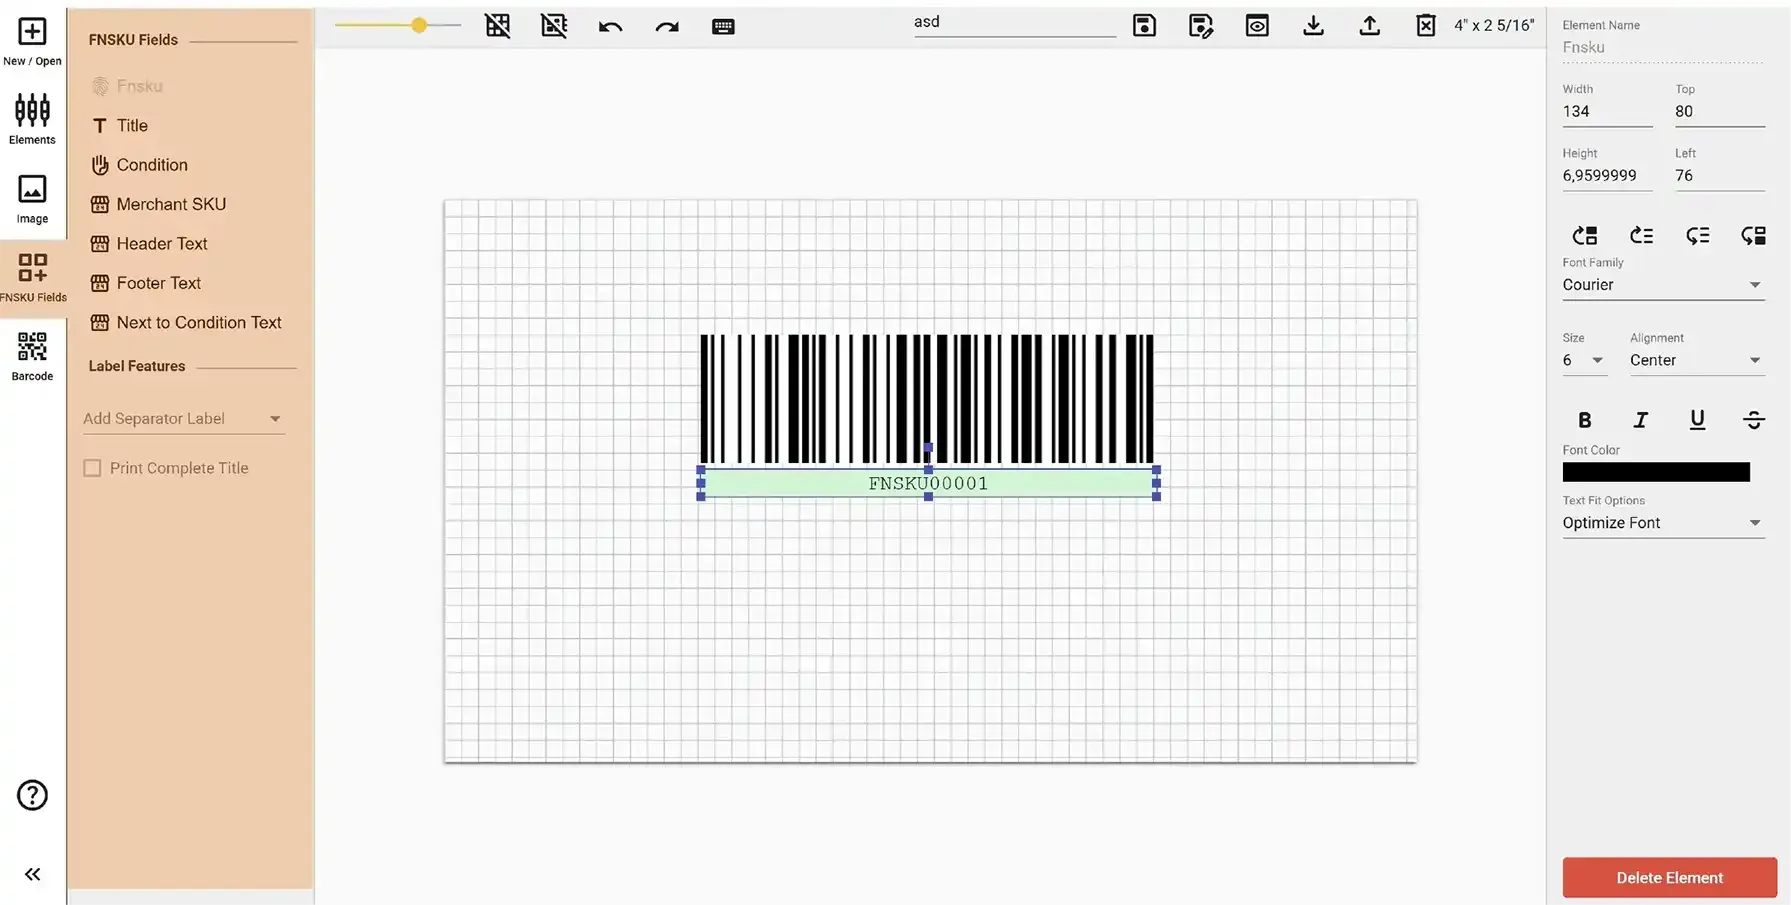Toggle underline formatting

pyautogui.click(x=1697, y=420)
